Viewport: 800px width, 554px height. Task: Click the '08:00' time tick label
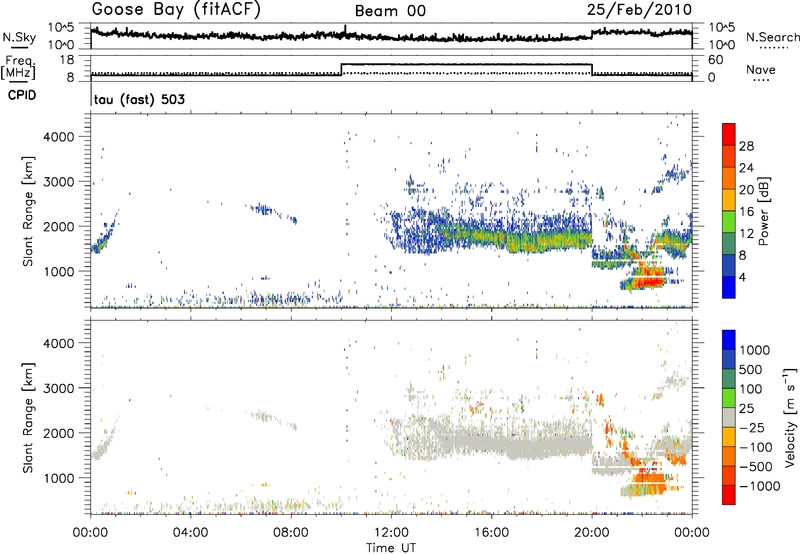pyautogui.click(x=291, y=533)
